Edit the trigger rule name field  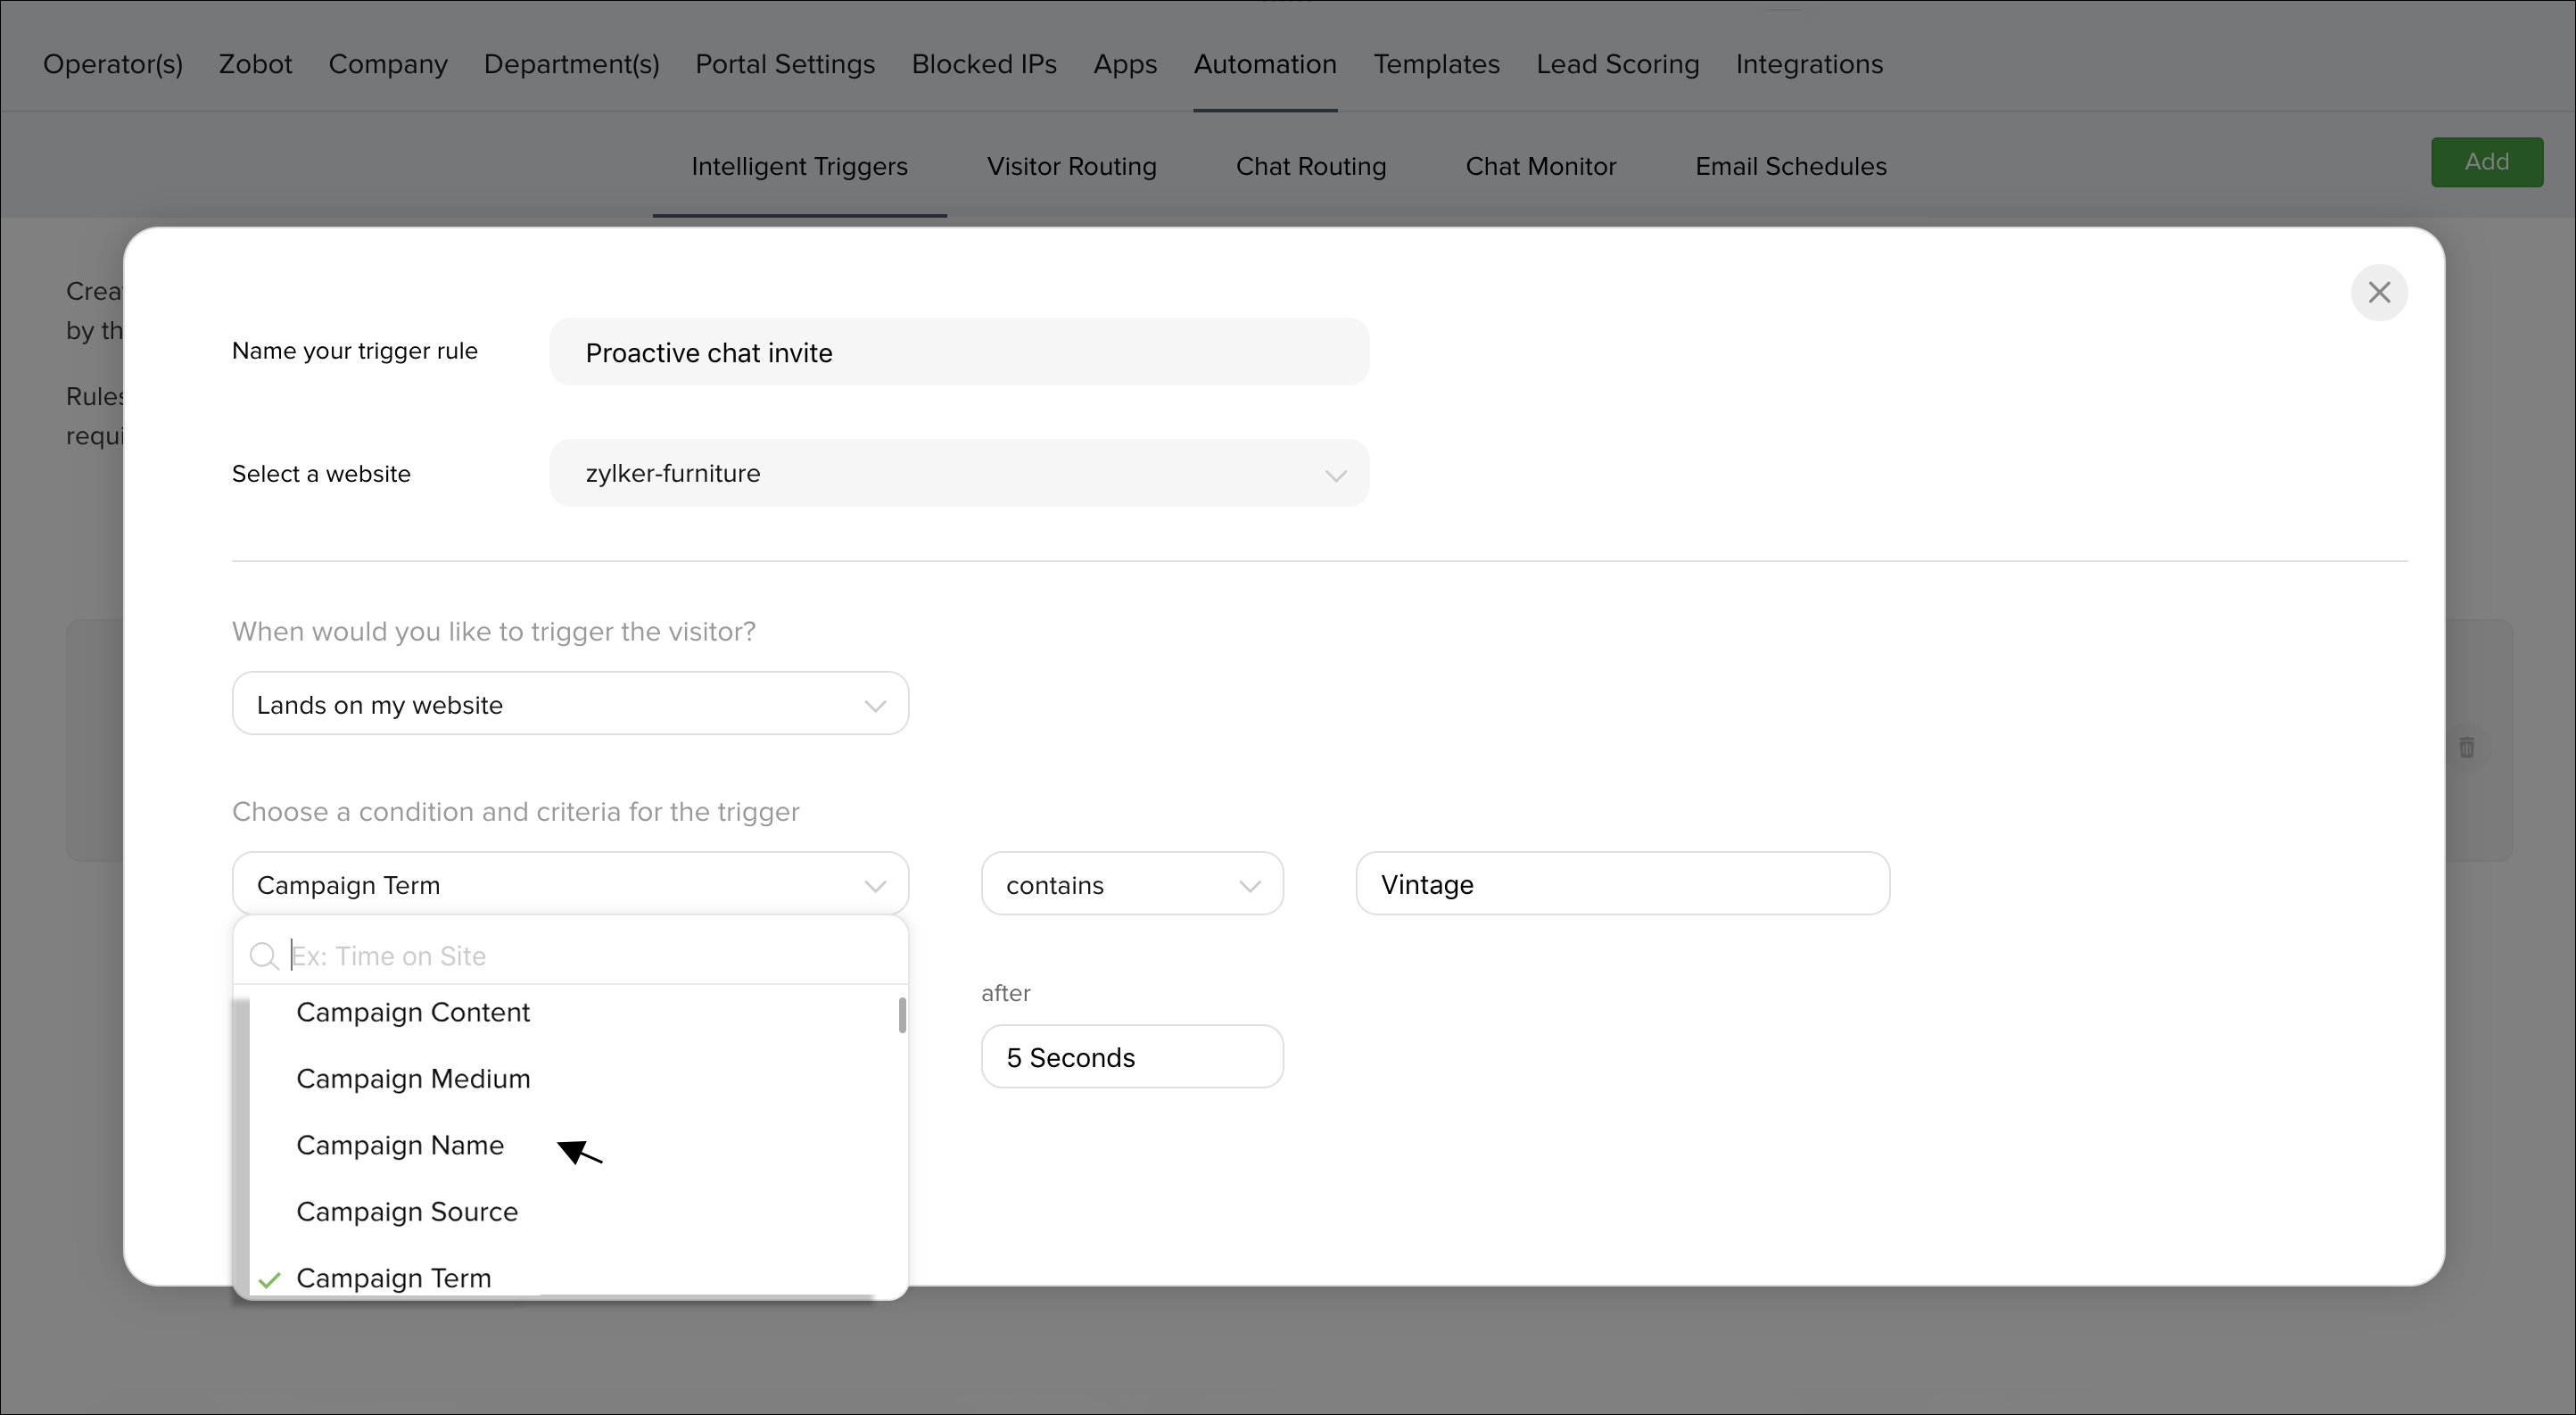tap(958, 352)
